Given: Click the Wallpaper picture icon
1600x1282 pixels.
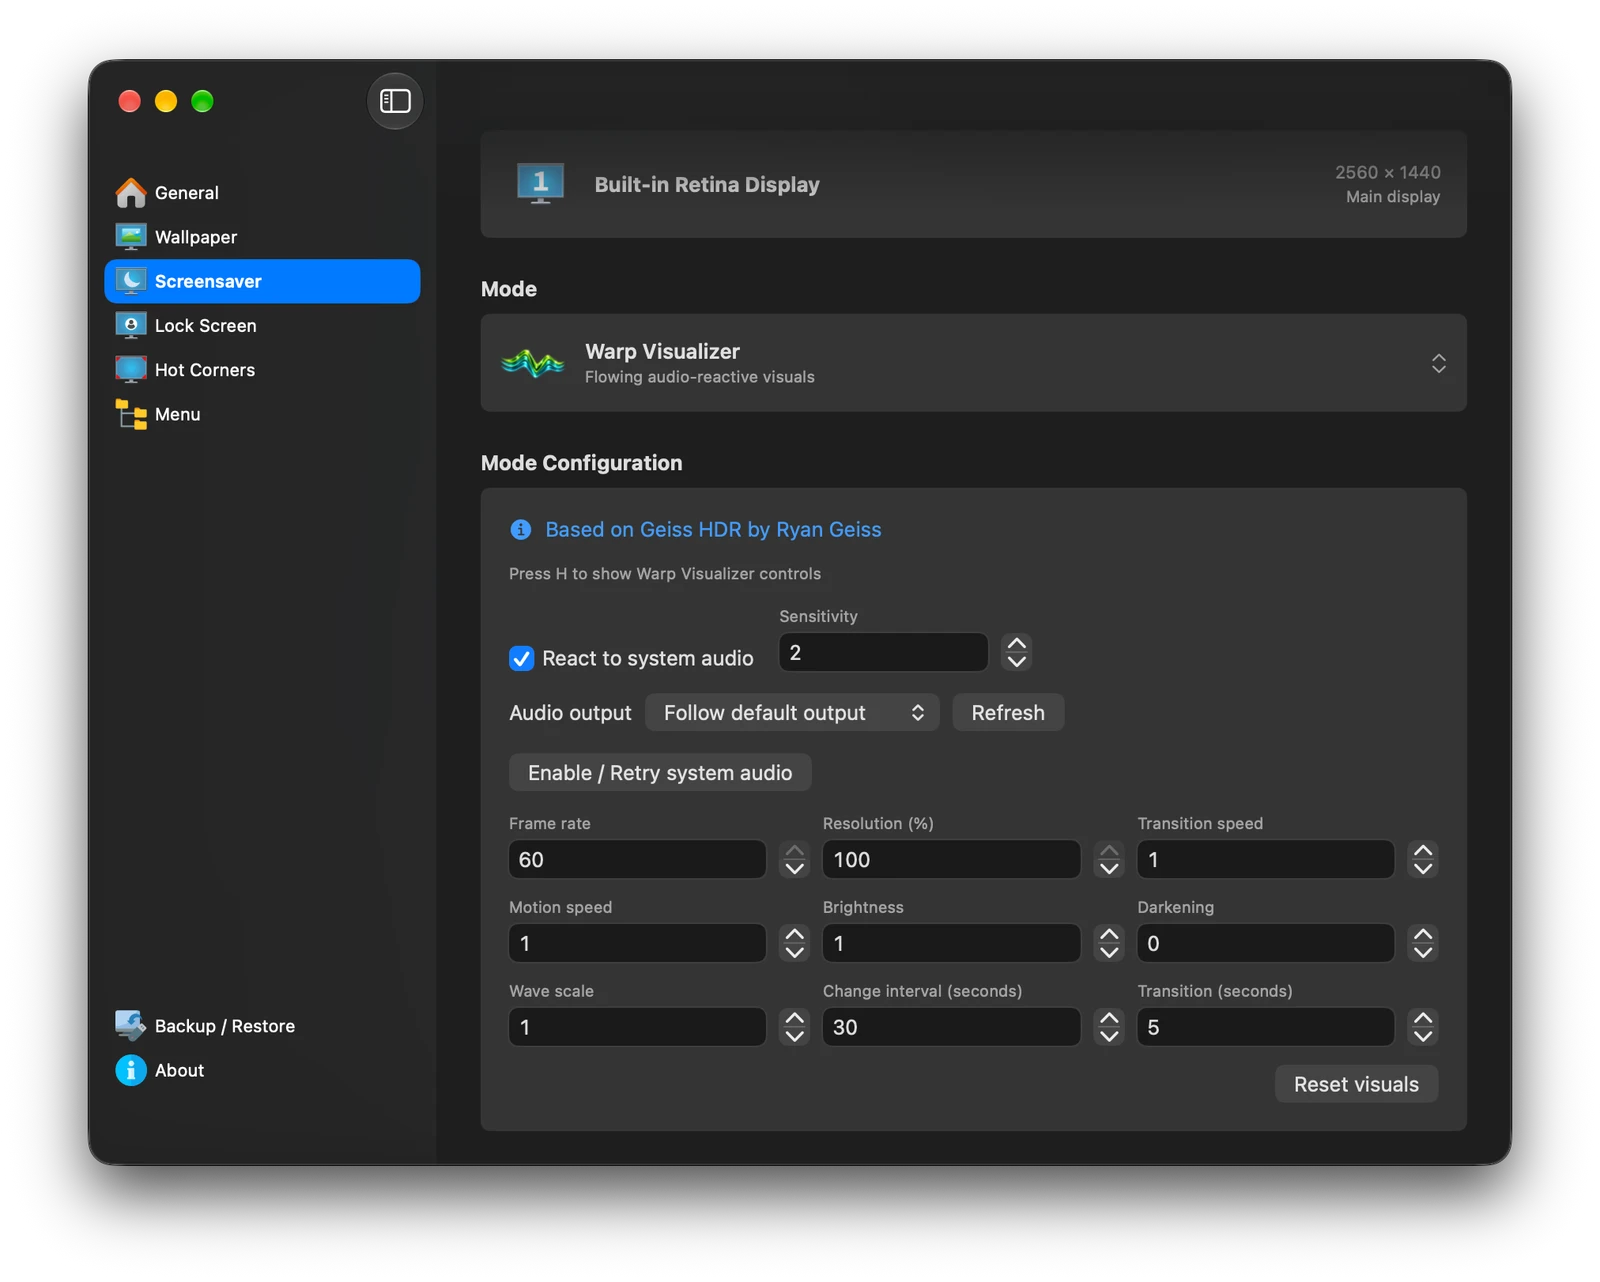Looking at the screenshot, I should click(131, 237).
